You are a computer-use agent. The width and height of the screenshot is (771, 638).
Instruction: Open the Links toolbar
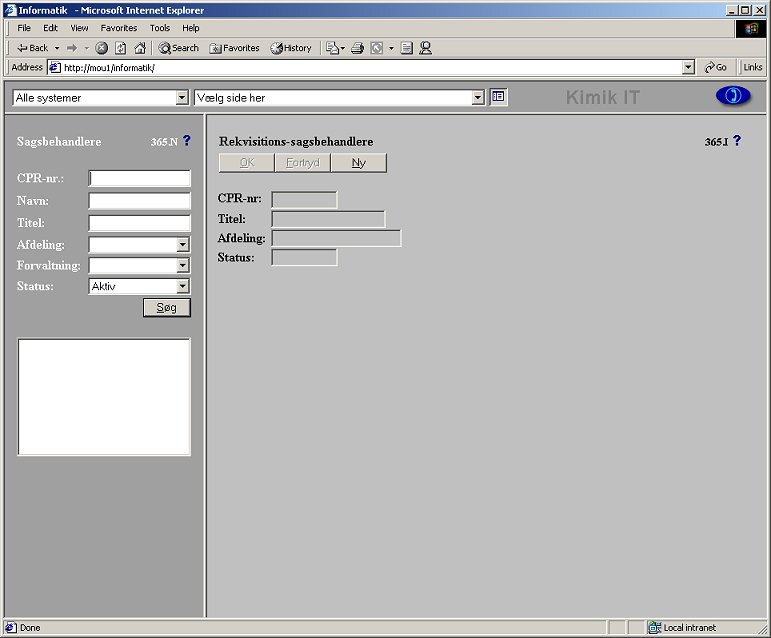pos(752,67)
